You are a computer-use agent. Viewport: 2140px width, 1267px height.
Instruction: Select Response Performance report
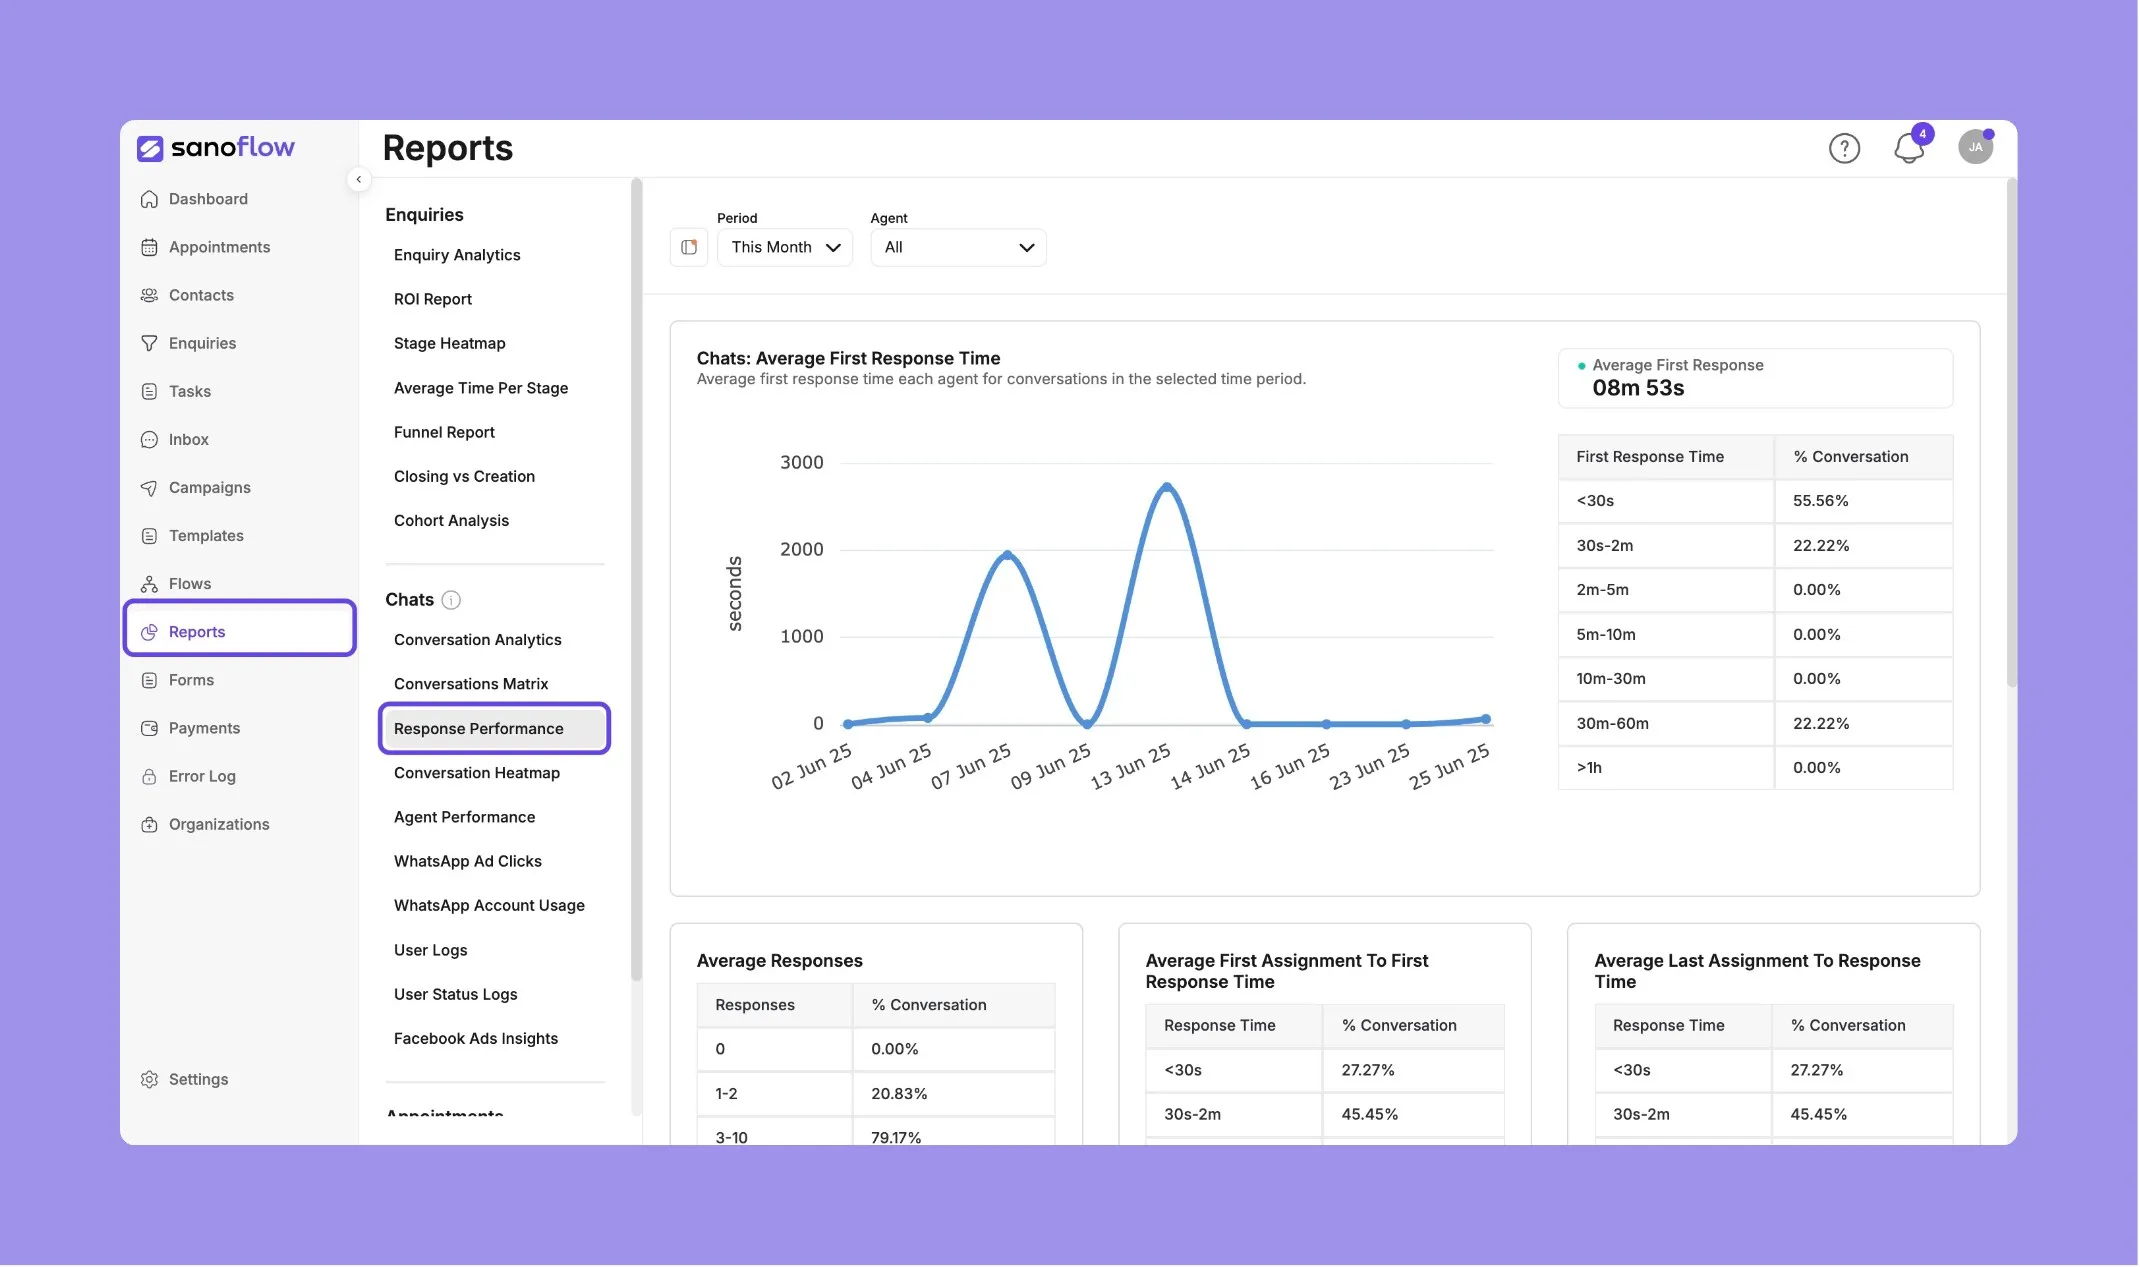coord(494,728)
